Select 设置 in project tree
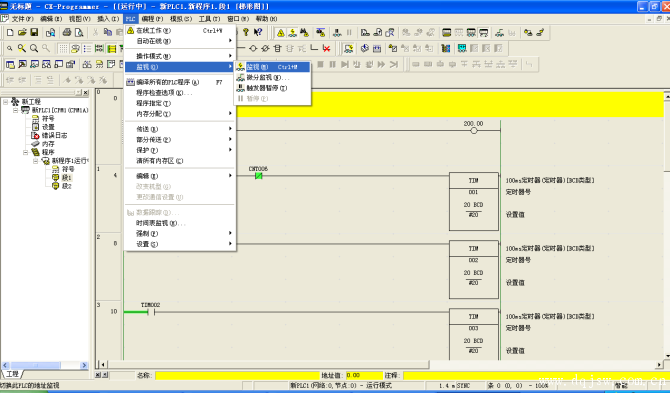Viewport: 670px width, 393px height. [x=48, y=127]
